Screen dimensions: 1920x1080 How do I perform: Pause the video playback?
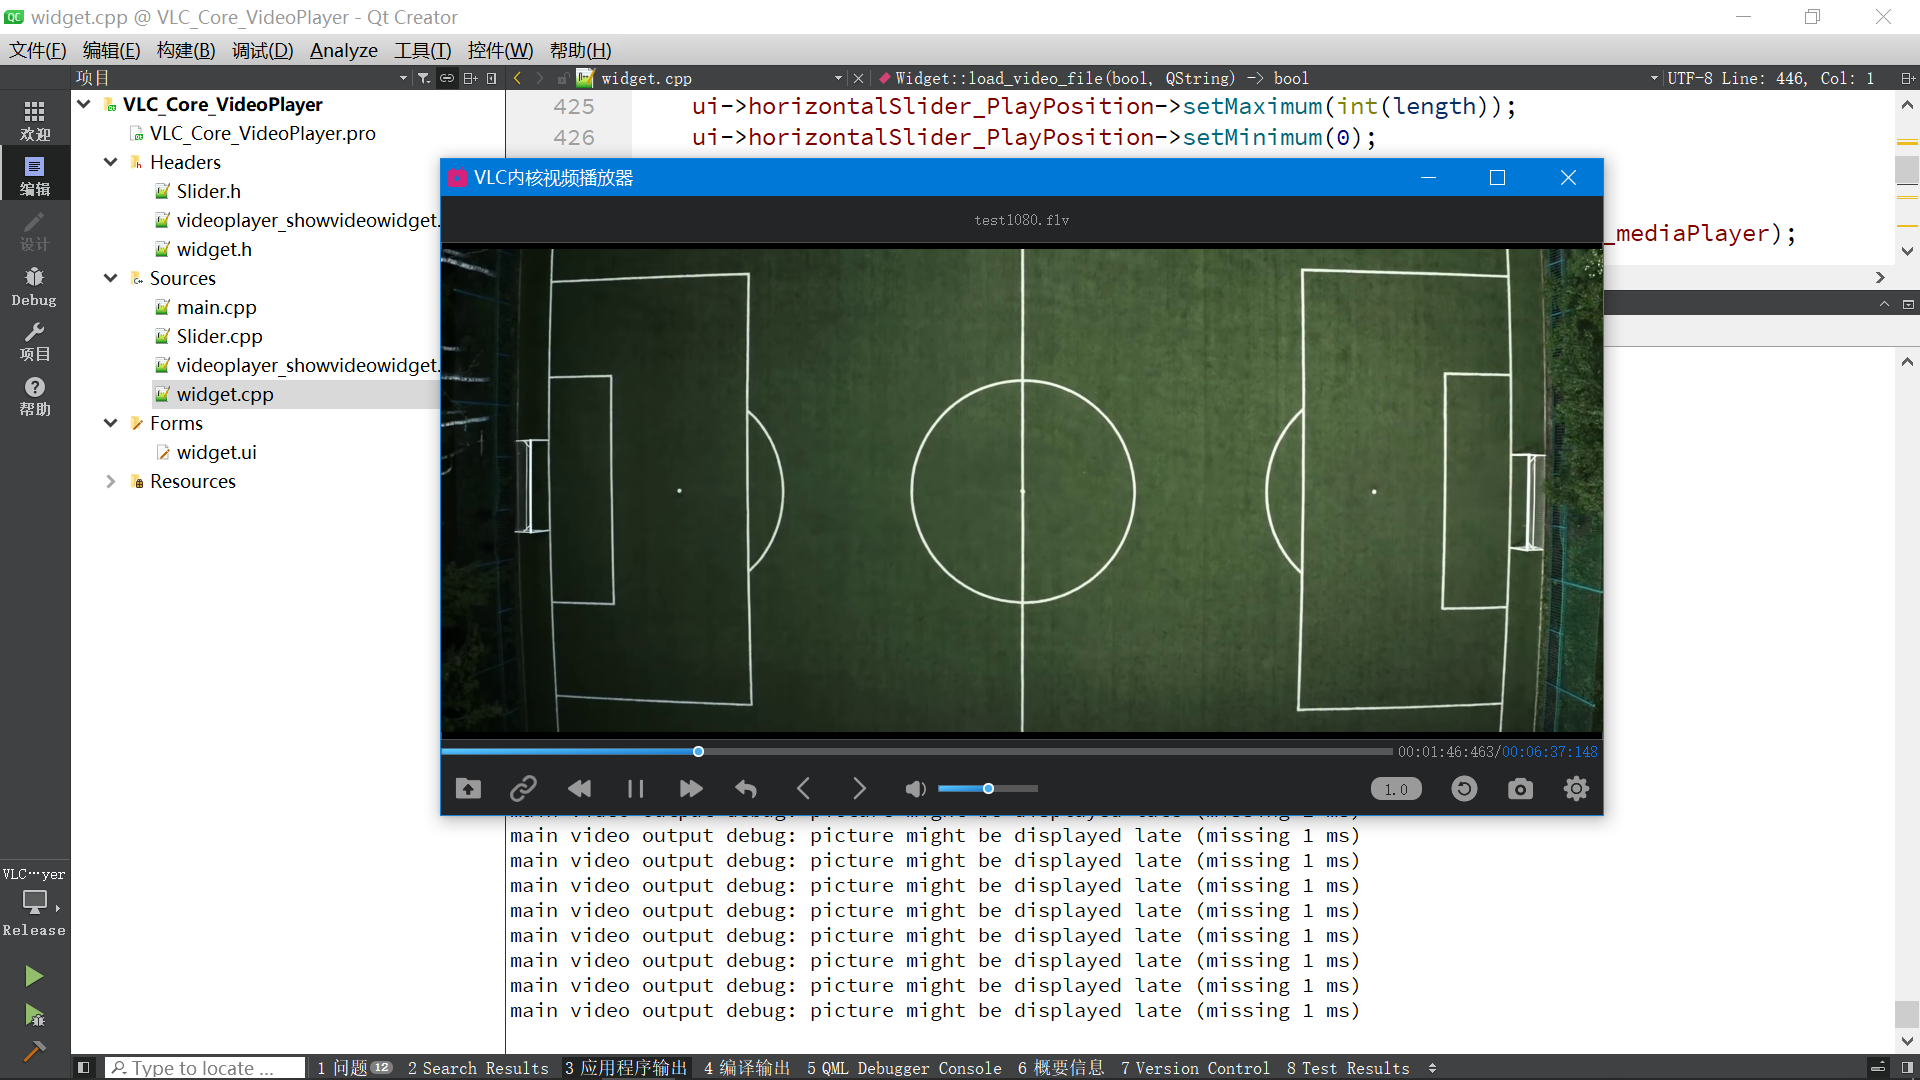click(x=635, y=789)
